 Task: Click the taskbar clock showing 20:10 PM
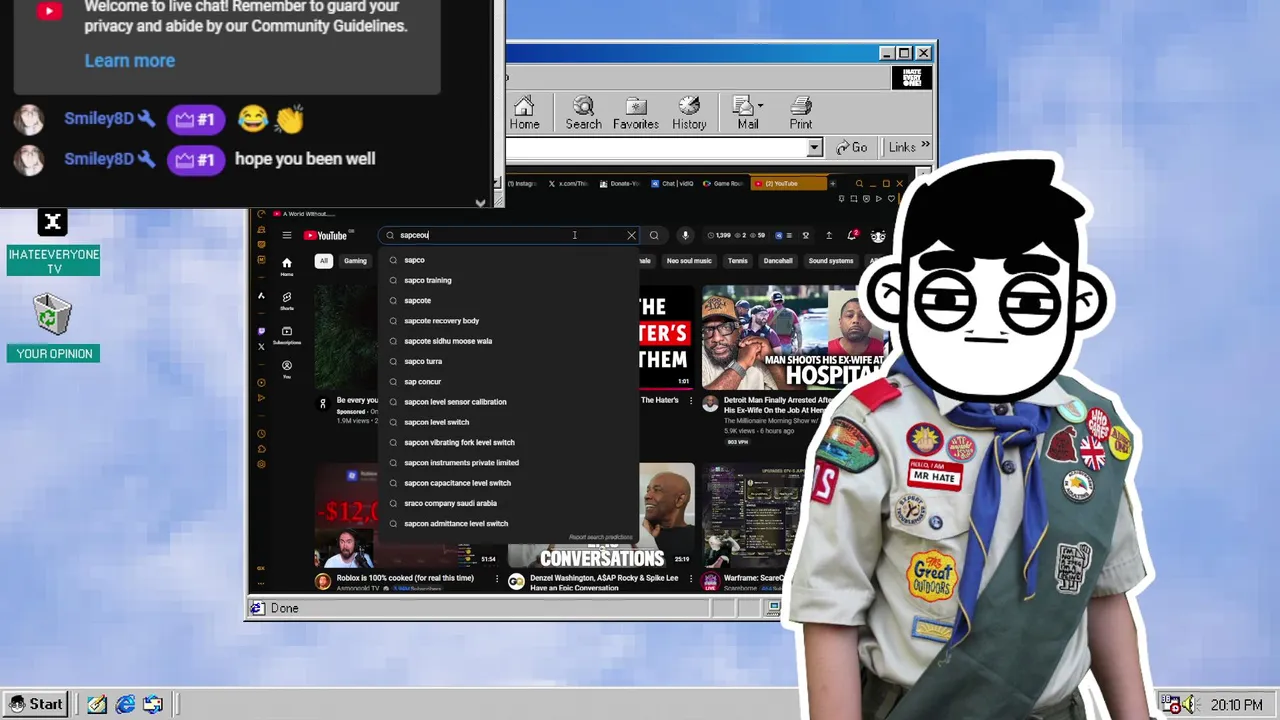[1236, 705]
